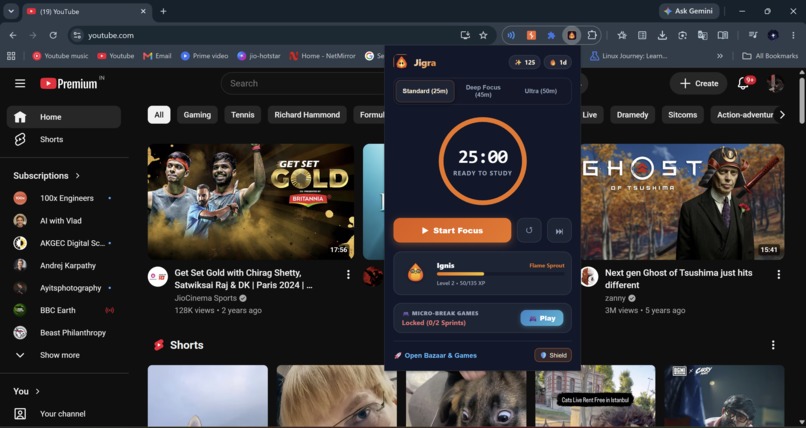Screen dimensions: 806x428
Task: Switch to the (19) YouTube tab
Action: (86, 11)
